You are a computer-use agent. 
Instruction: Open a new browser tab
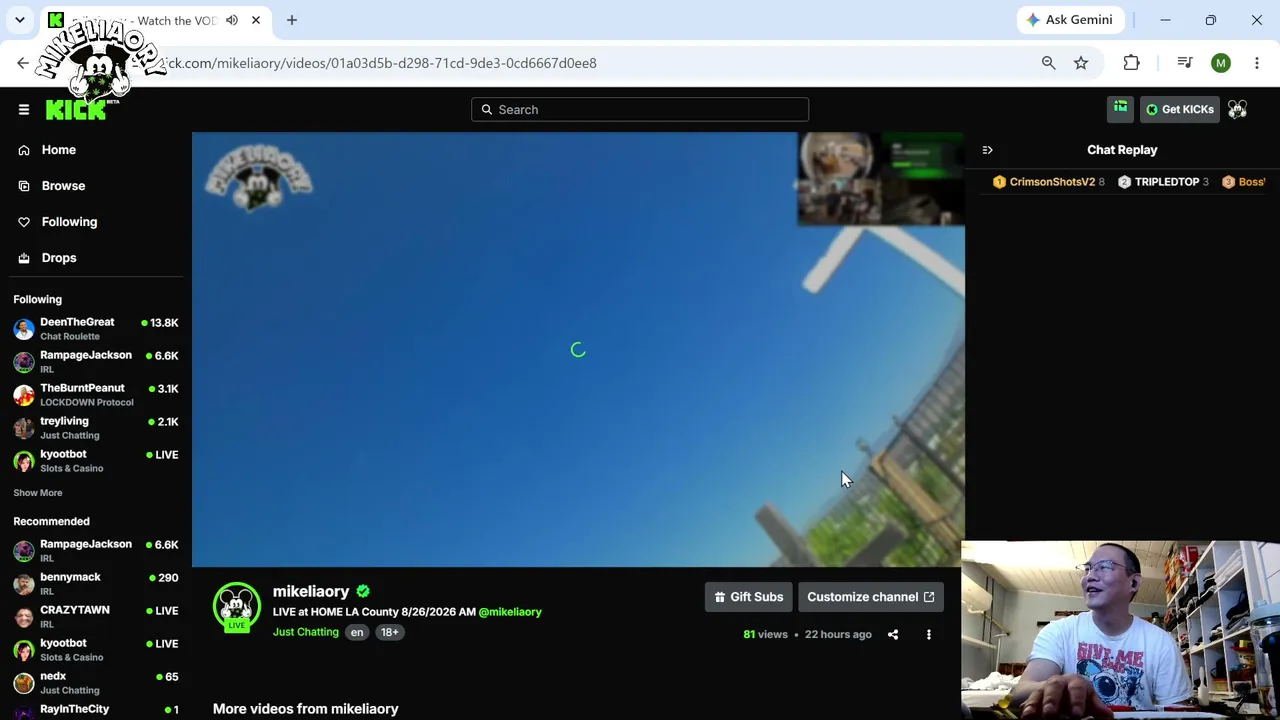tap(292, 20)
